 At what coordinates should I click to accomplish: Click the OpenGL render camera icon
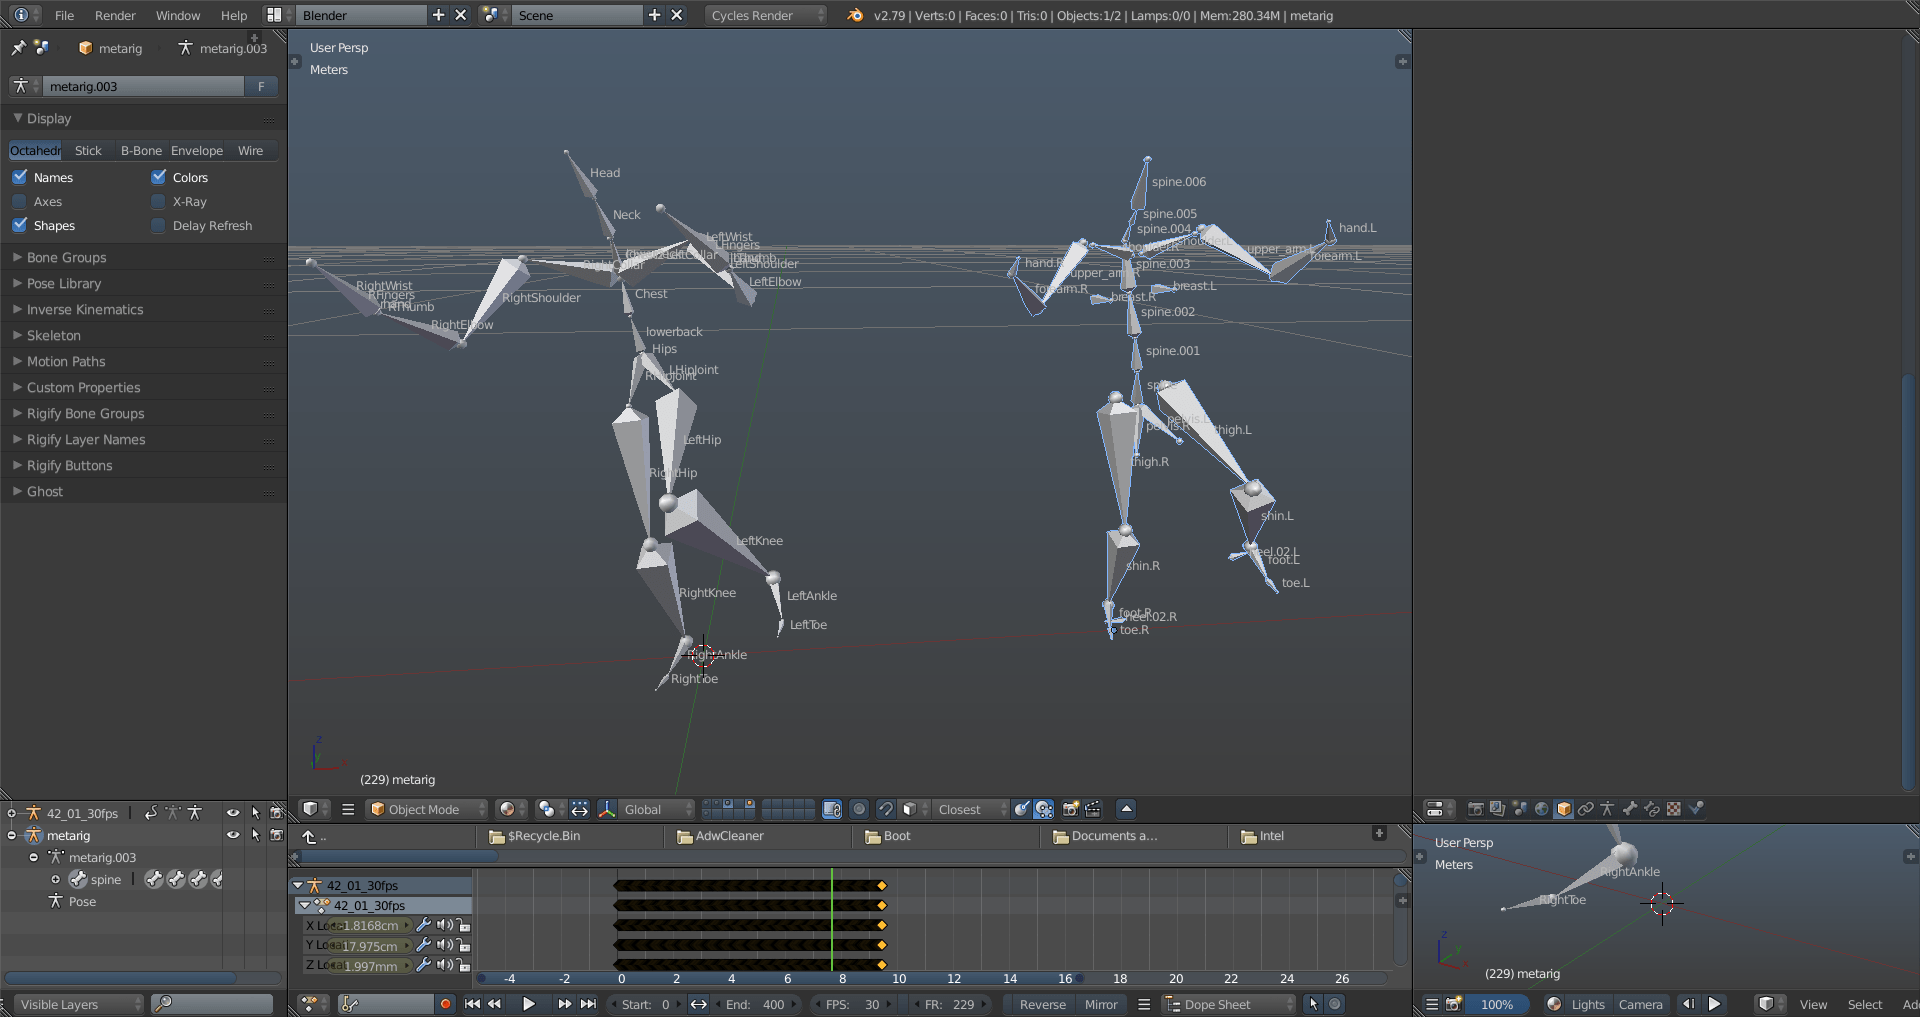1069,809
